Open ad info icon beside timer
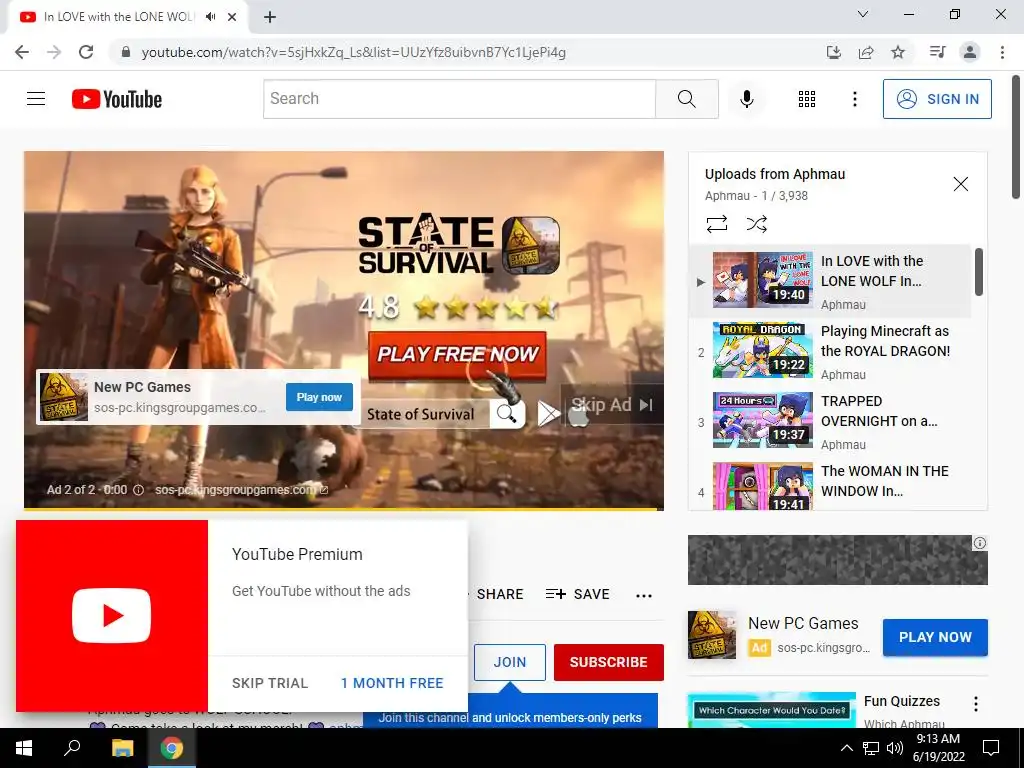The height and width of the screenshot is (768, 1024). pos(138,490)
